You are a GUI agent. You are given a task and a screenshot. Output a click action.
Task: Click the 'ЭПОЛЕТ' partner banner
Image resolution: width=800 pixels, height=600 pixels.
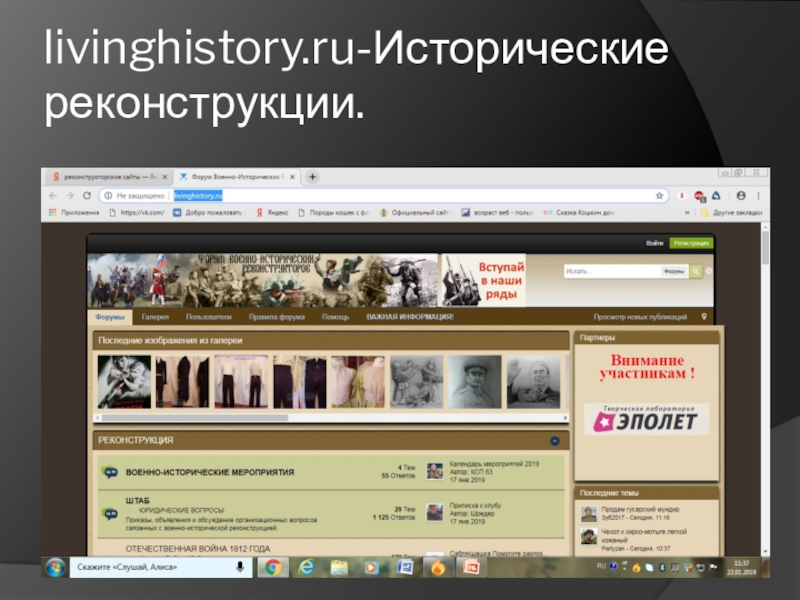click(647, 419)
